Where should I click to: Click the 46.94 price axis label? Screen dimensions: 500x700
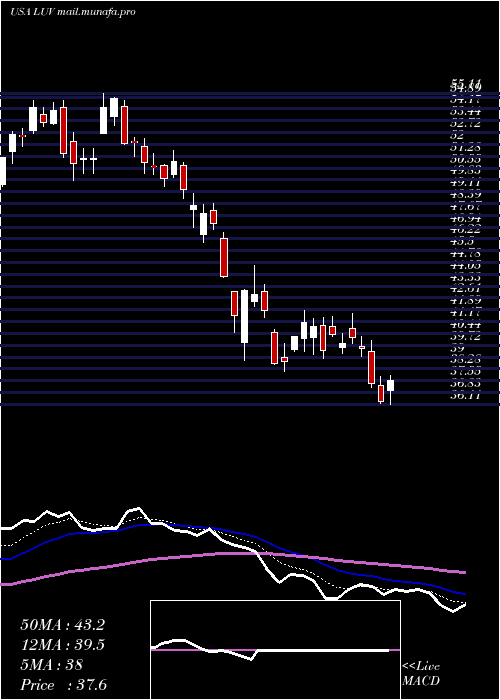466,218
